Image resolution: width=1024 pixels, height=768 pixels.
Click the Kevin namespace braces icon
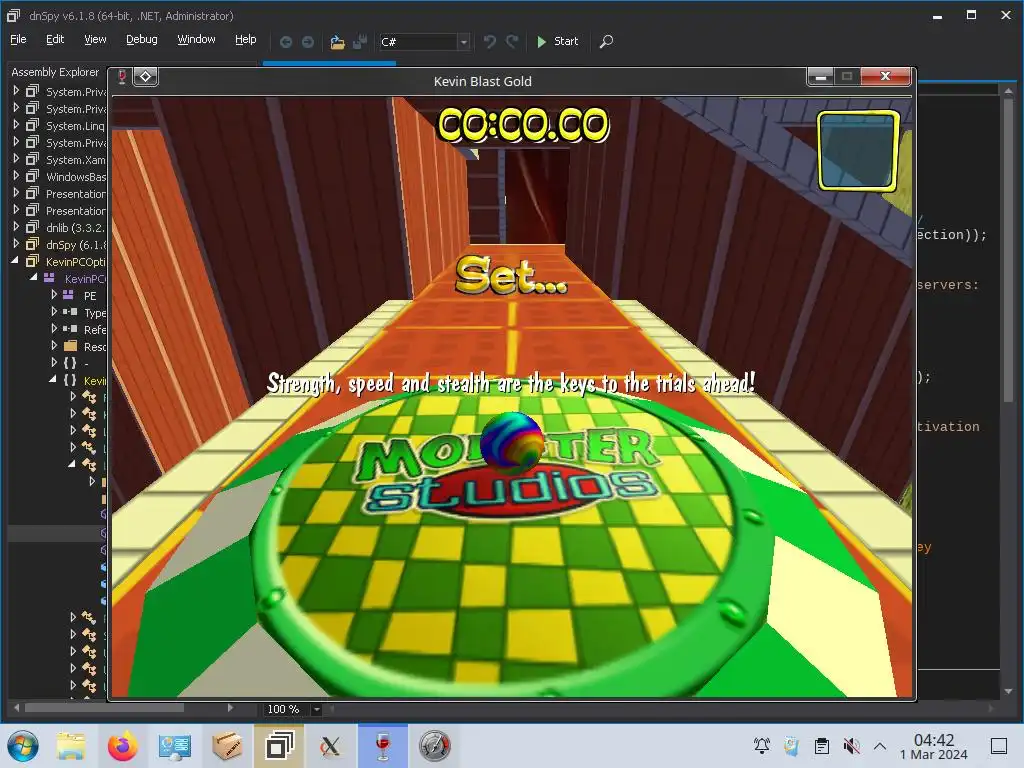(70, 380)
